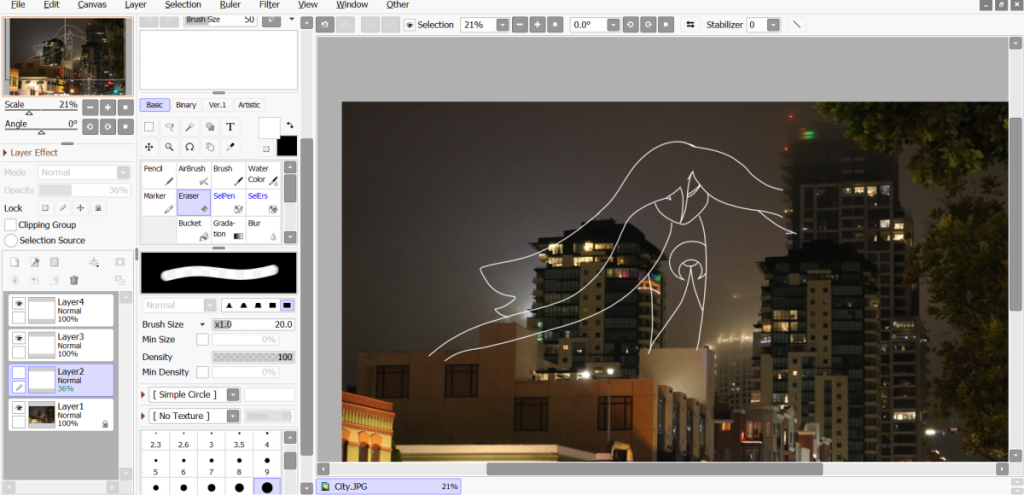Open the Filter menu
This screenshot has width=1024, height=495.
[269, 5]
